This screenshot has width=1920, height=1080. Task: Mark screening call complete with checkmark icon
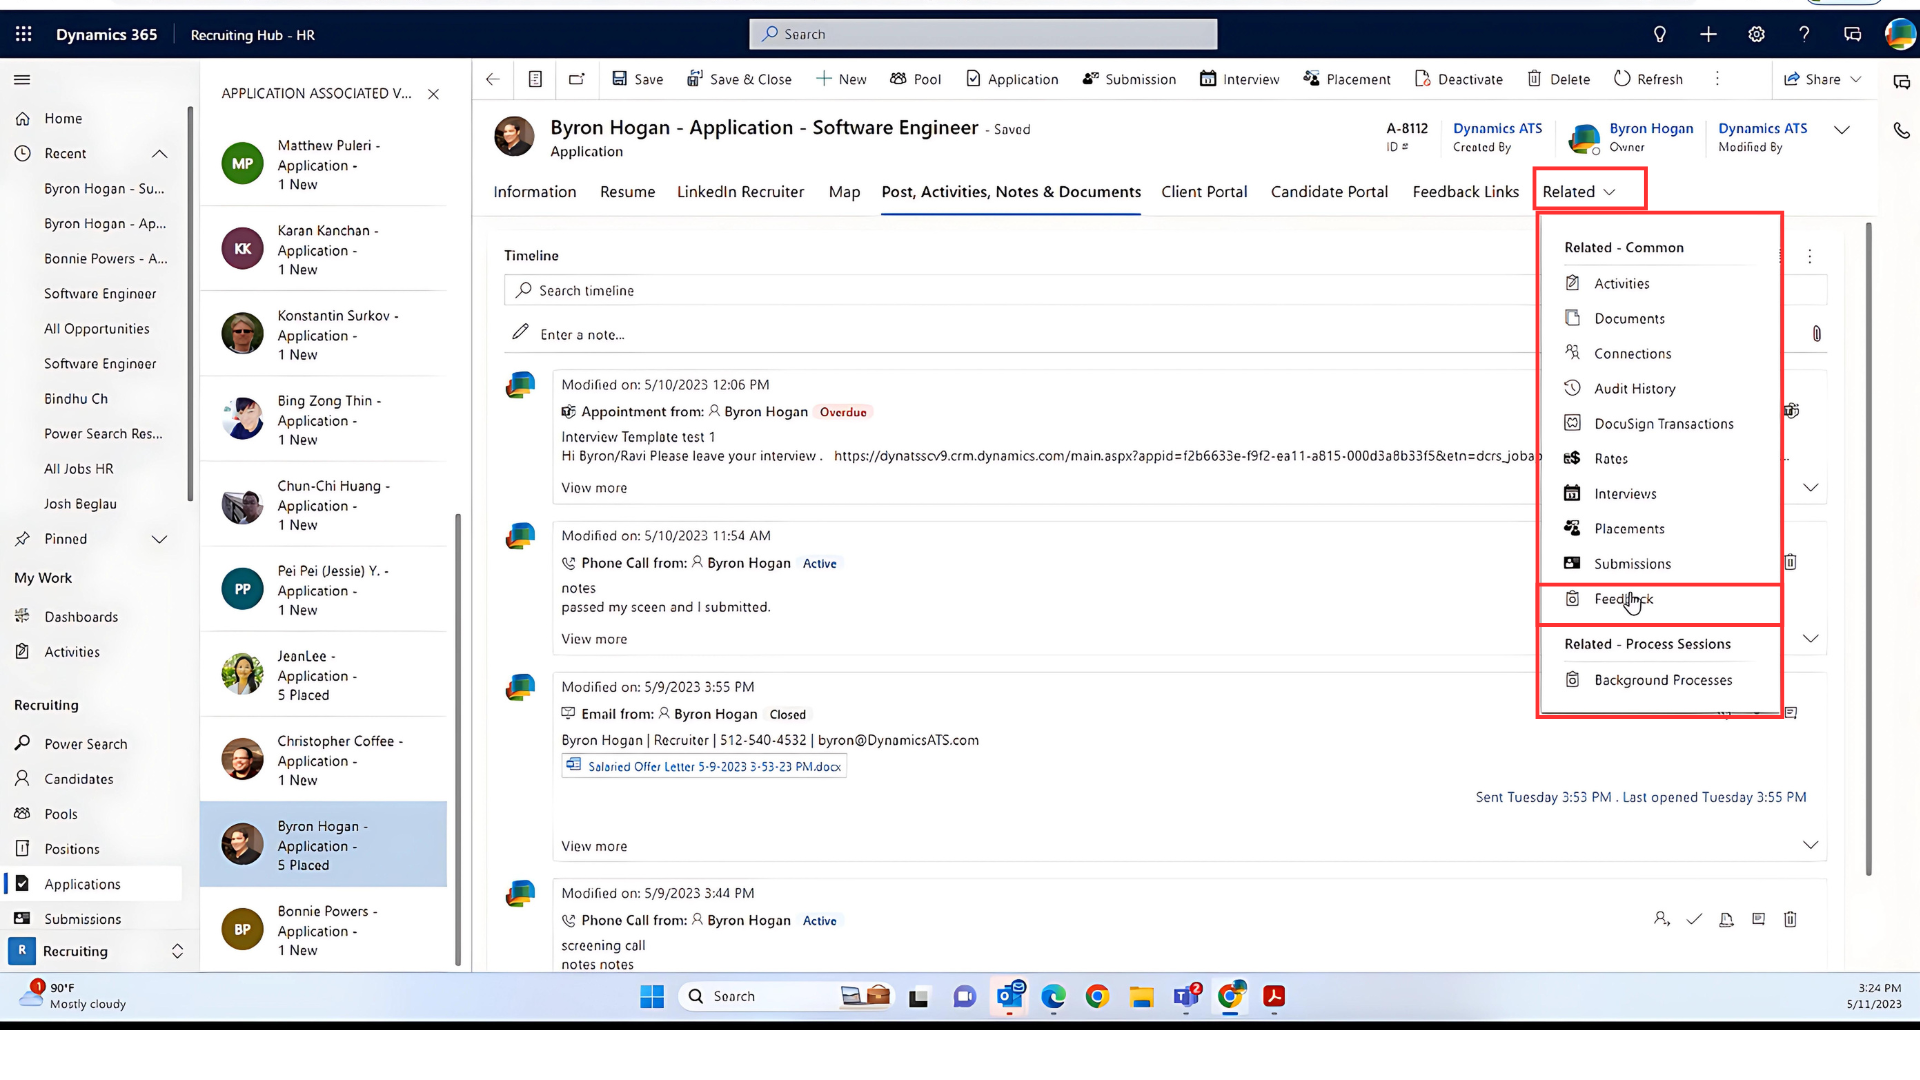[1694, 919]
